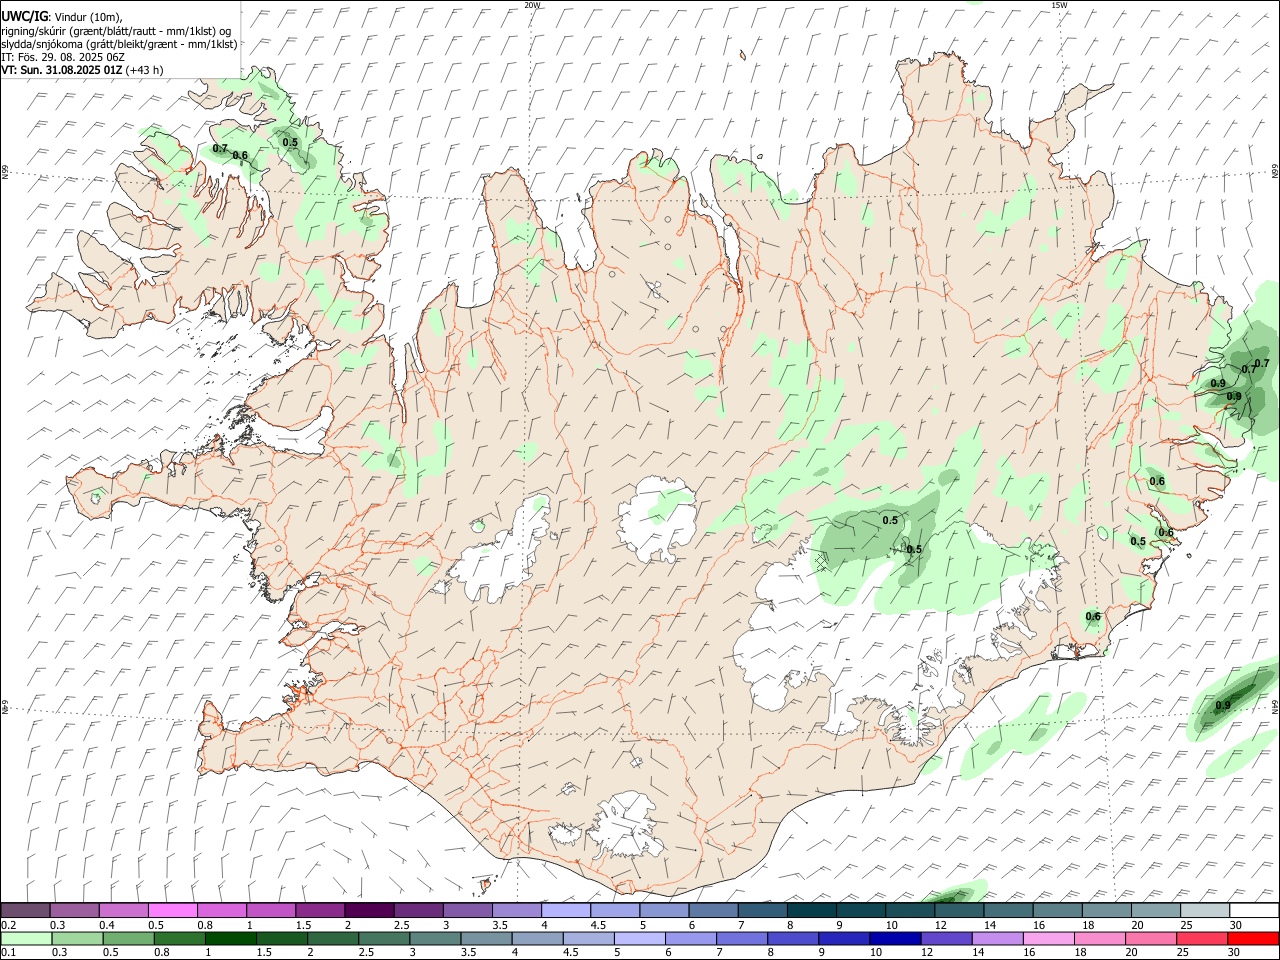The height and width of the screenshot is (960, 1280).
Task: Click the 0.5 precipitation value in the Westfjords
Action: tap(290, 142)
